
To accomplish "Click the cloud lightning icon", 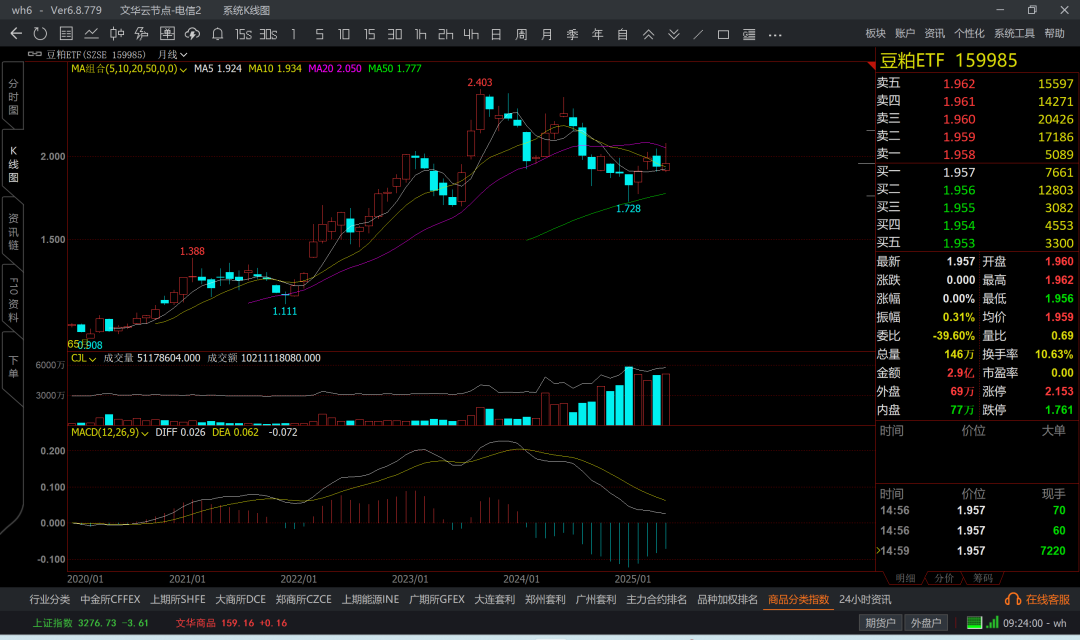I will 192,34.
